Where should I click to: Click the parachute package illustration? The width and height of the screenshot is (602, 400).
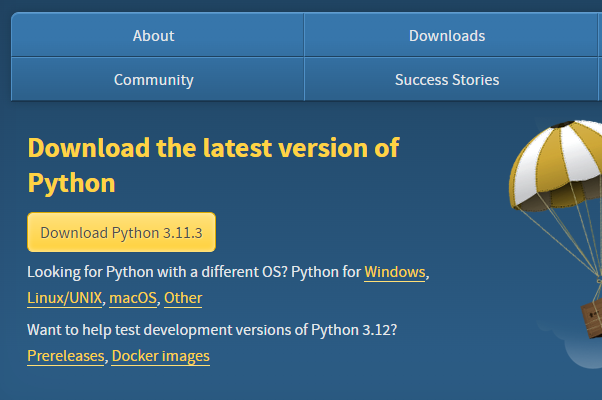557,229
